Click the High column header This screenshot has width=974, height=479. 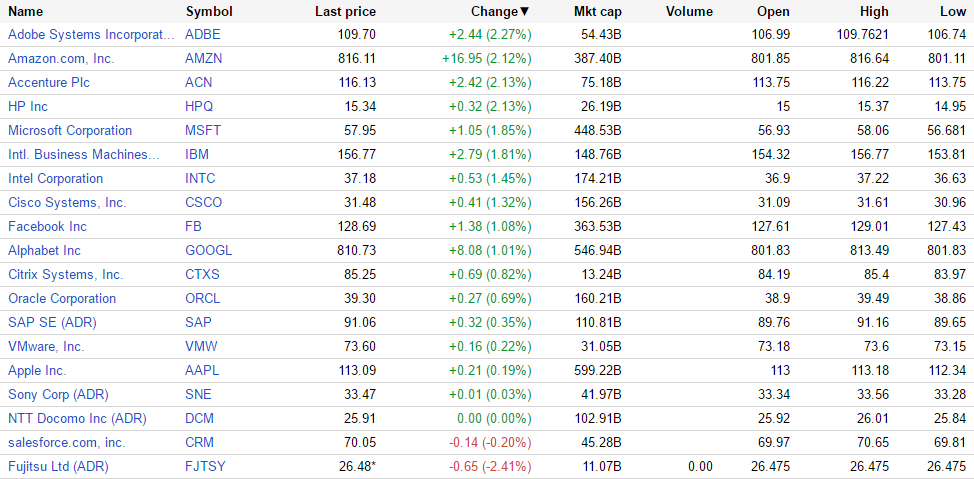873,12
